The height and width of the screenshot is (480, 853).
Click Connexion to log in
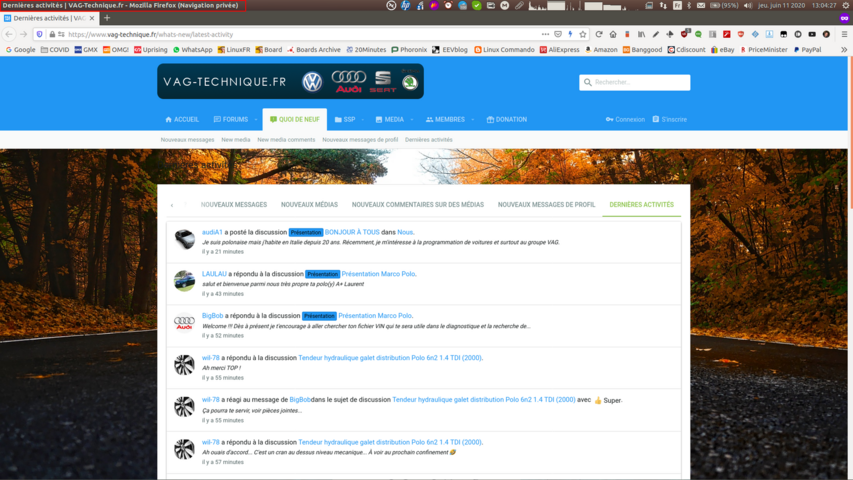tap(625, 119)
